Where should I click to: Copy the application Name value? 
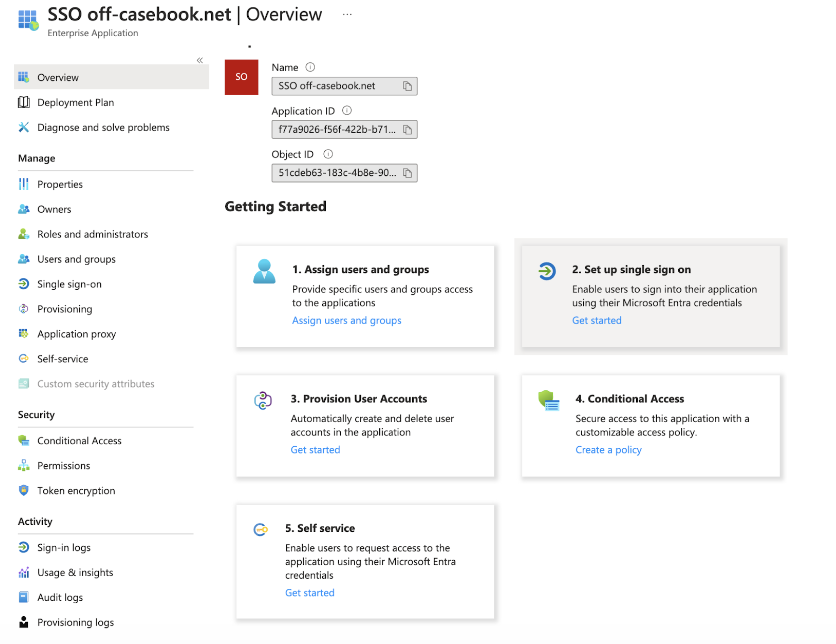(408, 86)
